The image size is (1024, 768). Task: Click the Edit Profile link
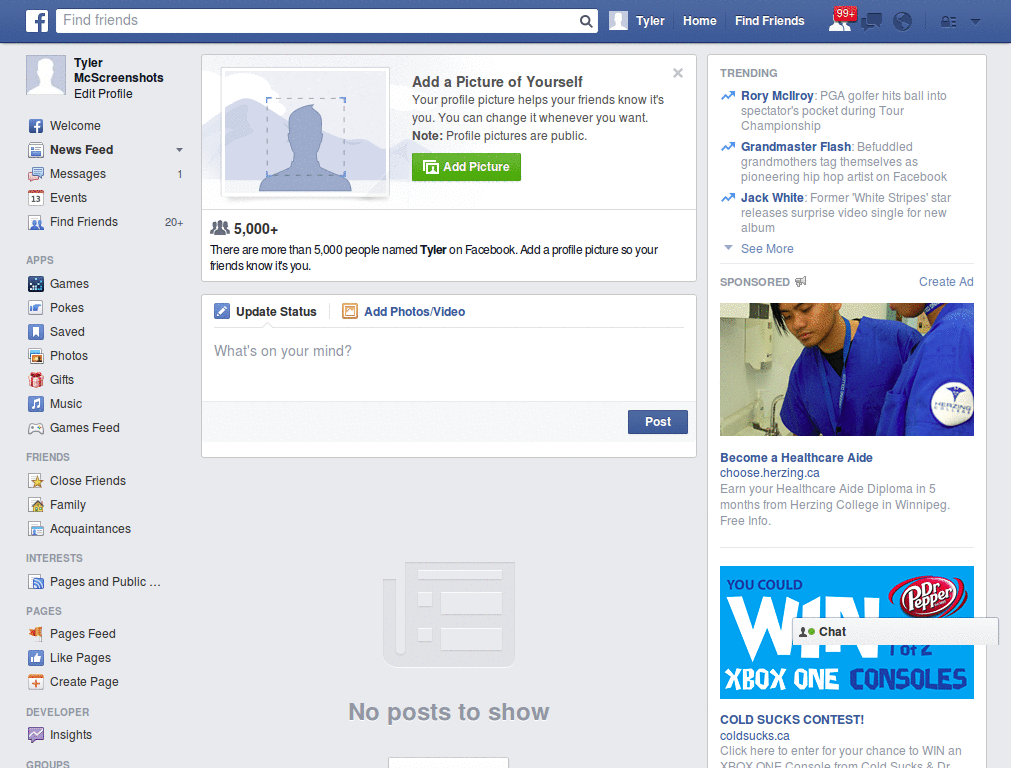pyautogui.click(x=103, y=94)
